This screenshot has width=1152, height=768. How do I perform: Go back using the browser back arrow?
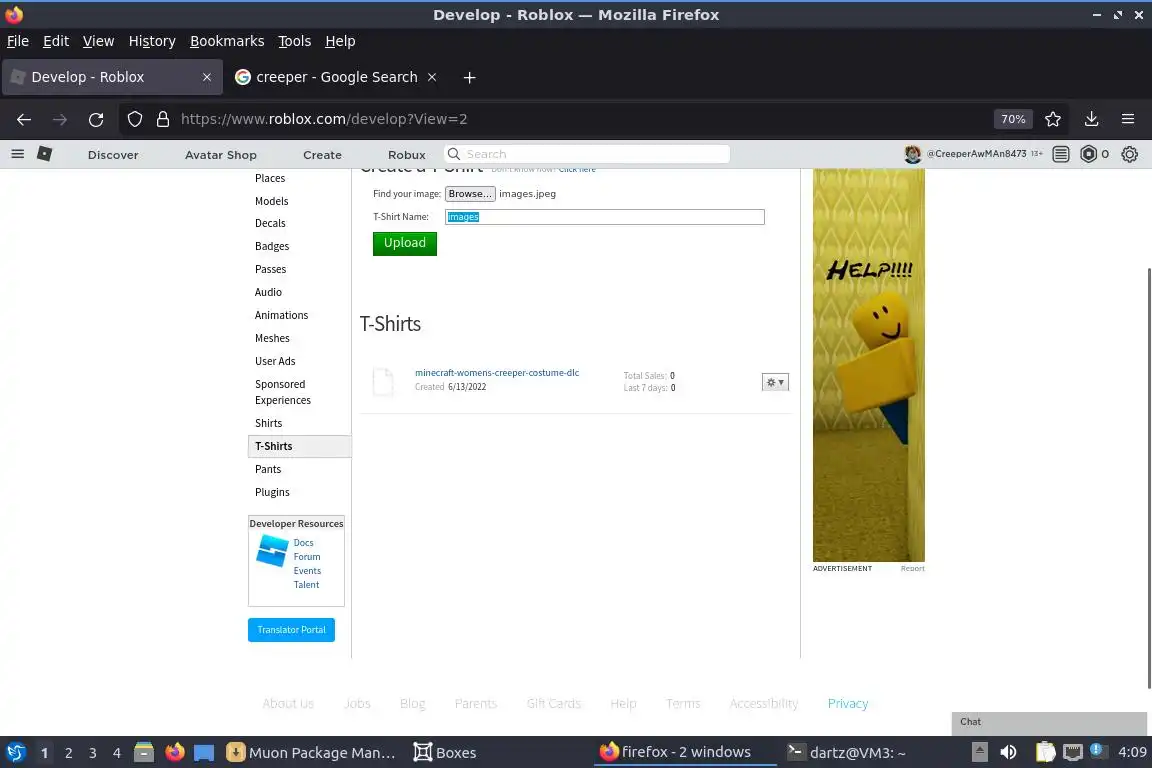click(x=24, y=119)
